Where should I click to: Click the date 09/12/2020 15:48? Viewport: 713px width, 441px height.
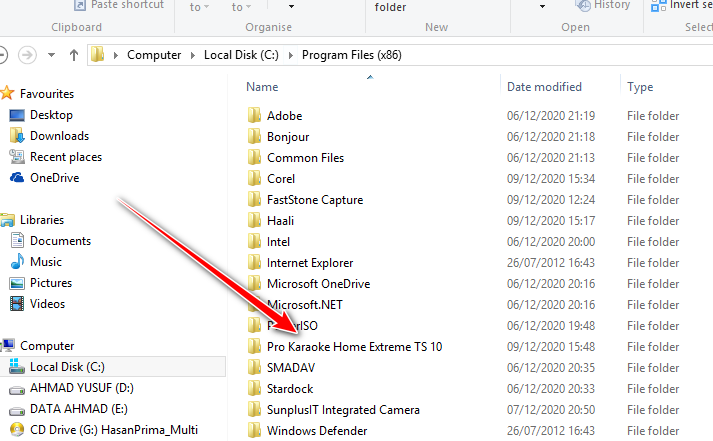(x=551, y=346)
